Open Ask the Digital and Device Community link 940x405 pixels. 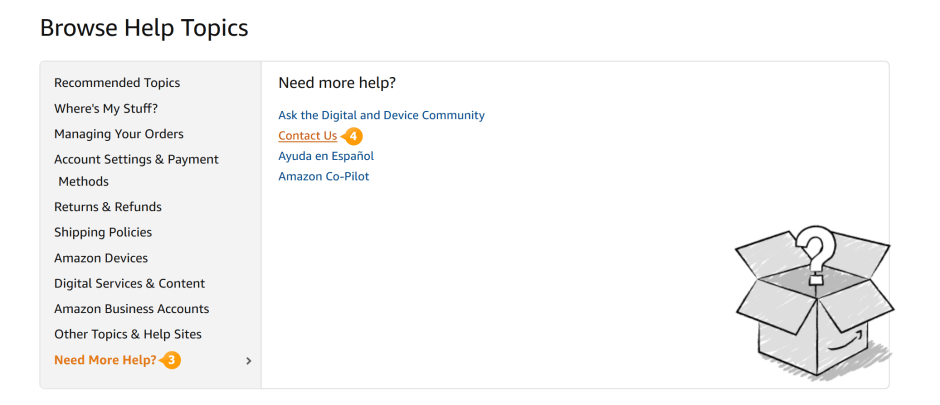[381, 115]
